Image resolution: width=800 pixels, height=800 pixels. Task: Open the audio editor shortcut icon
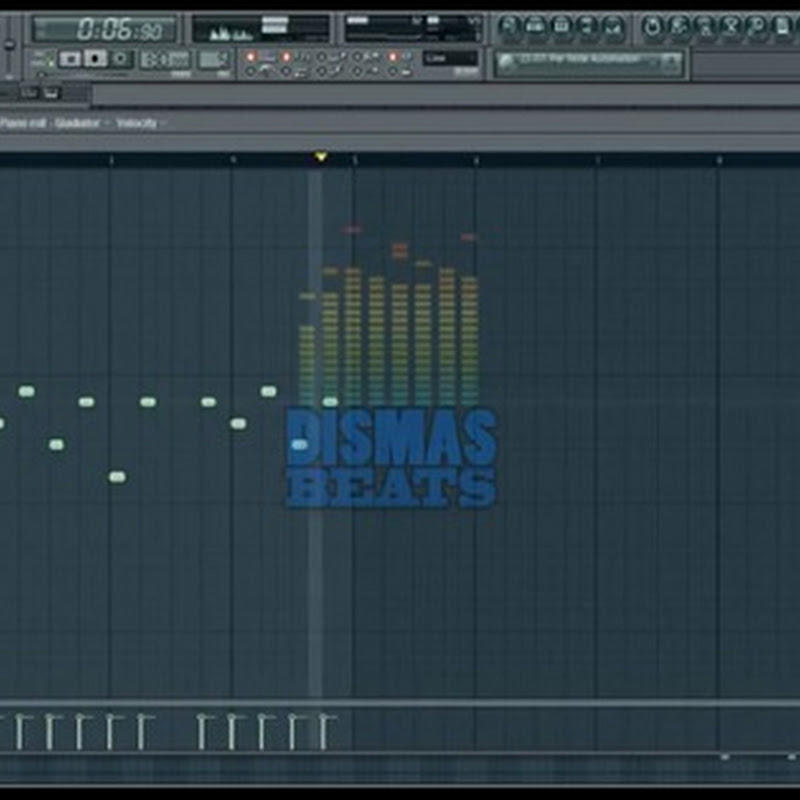pyautogui.click(x=679, y=26)
